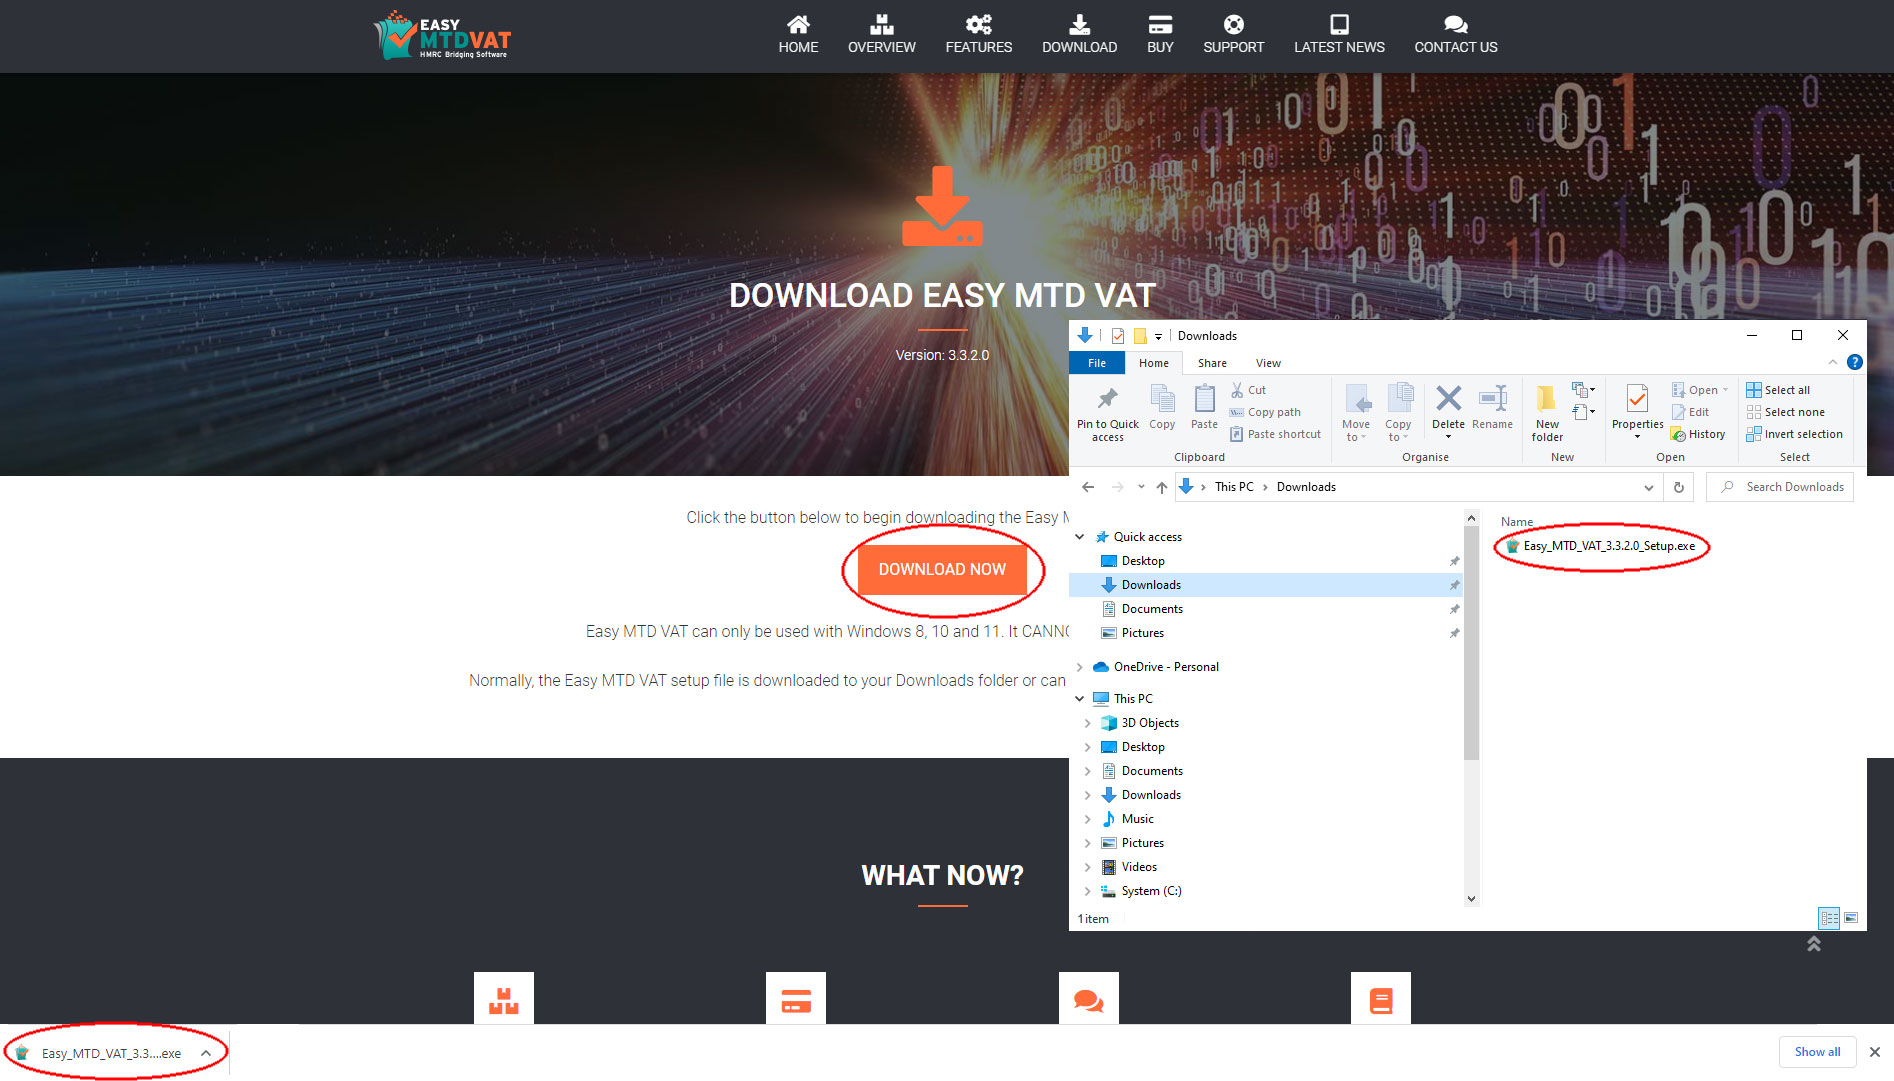Click the orange blocks icon tile

click(x=504, y=998)
